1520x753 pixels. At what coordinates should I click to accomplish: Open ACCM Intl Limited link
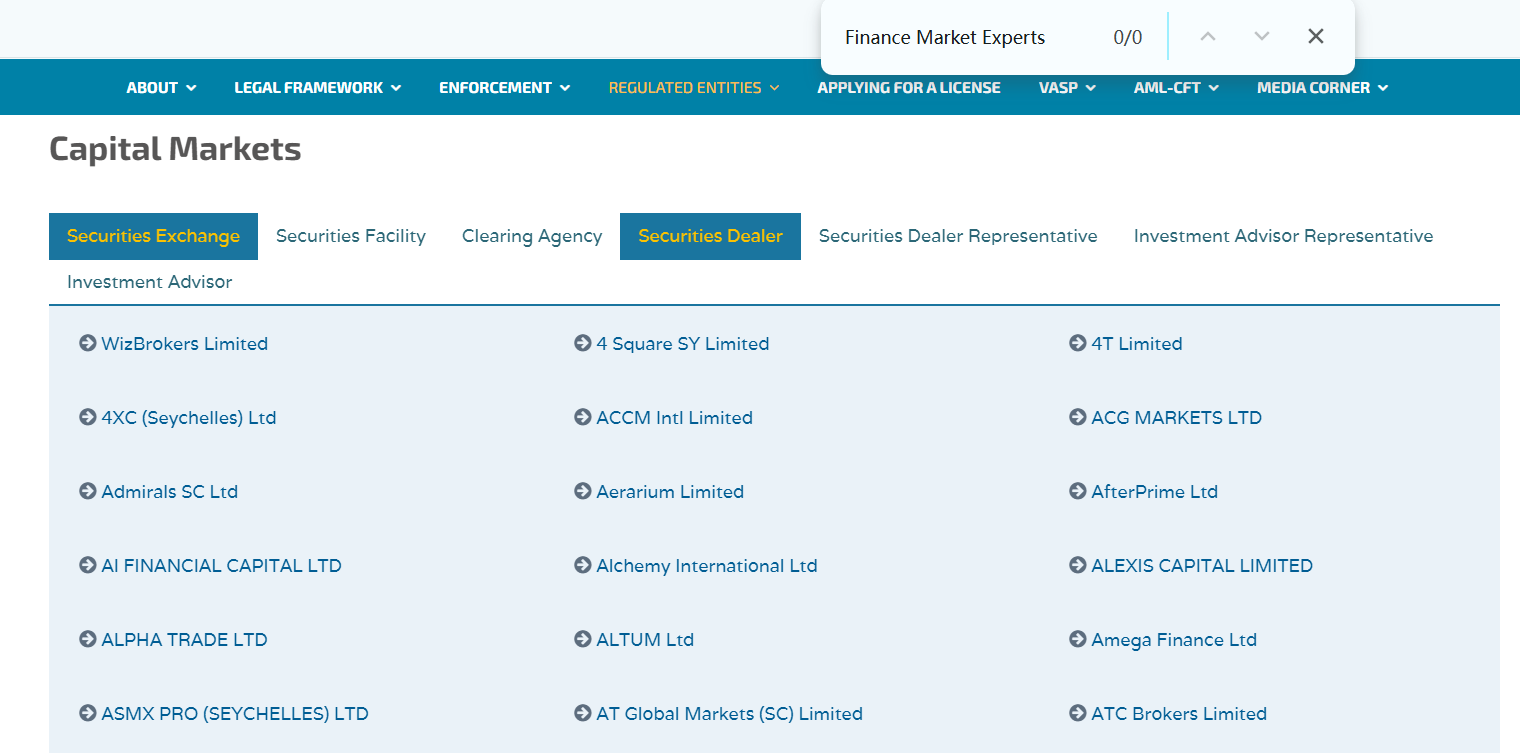[x=675, y=417]
